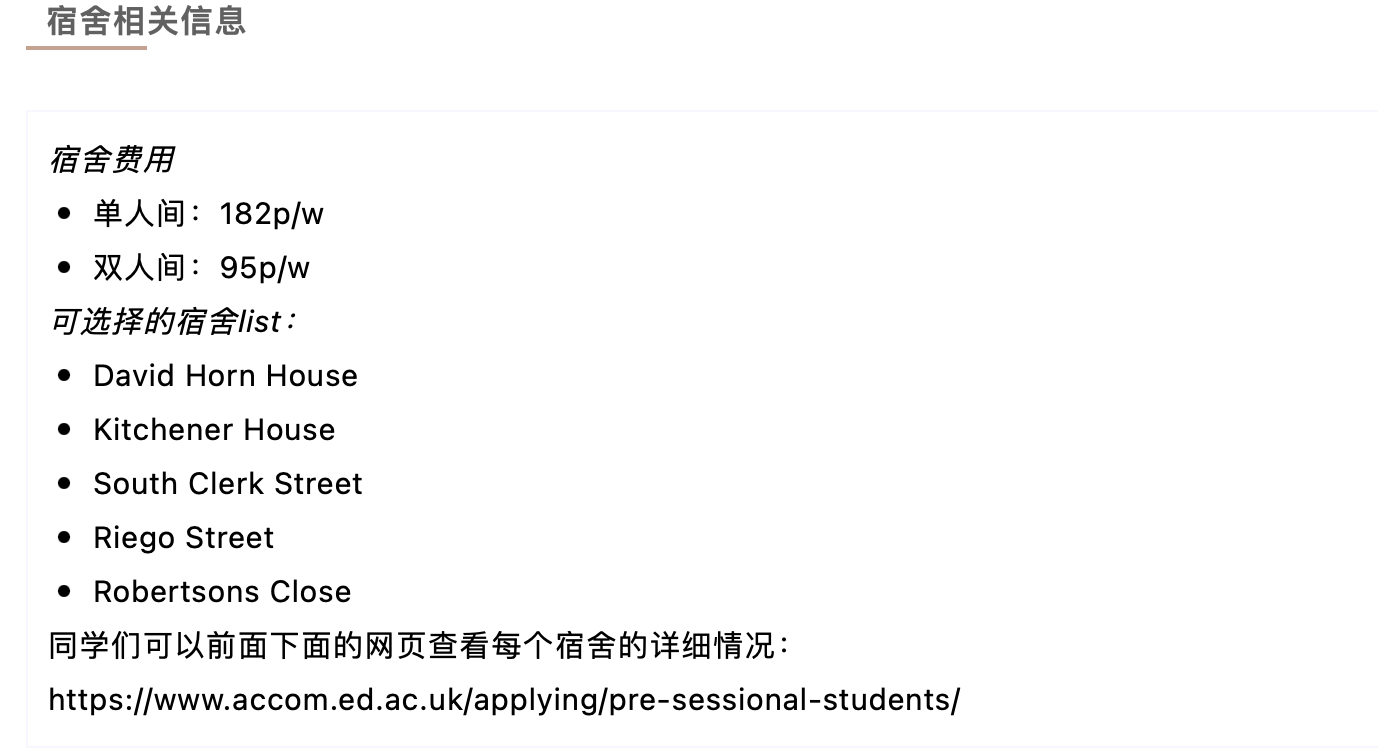
Task: Click the bullet beside Riego Street
Action: tap(65, 537)
